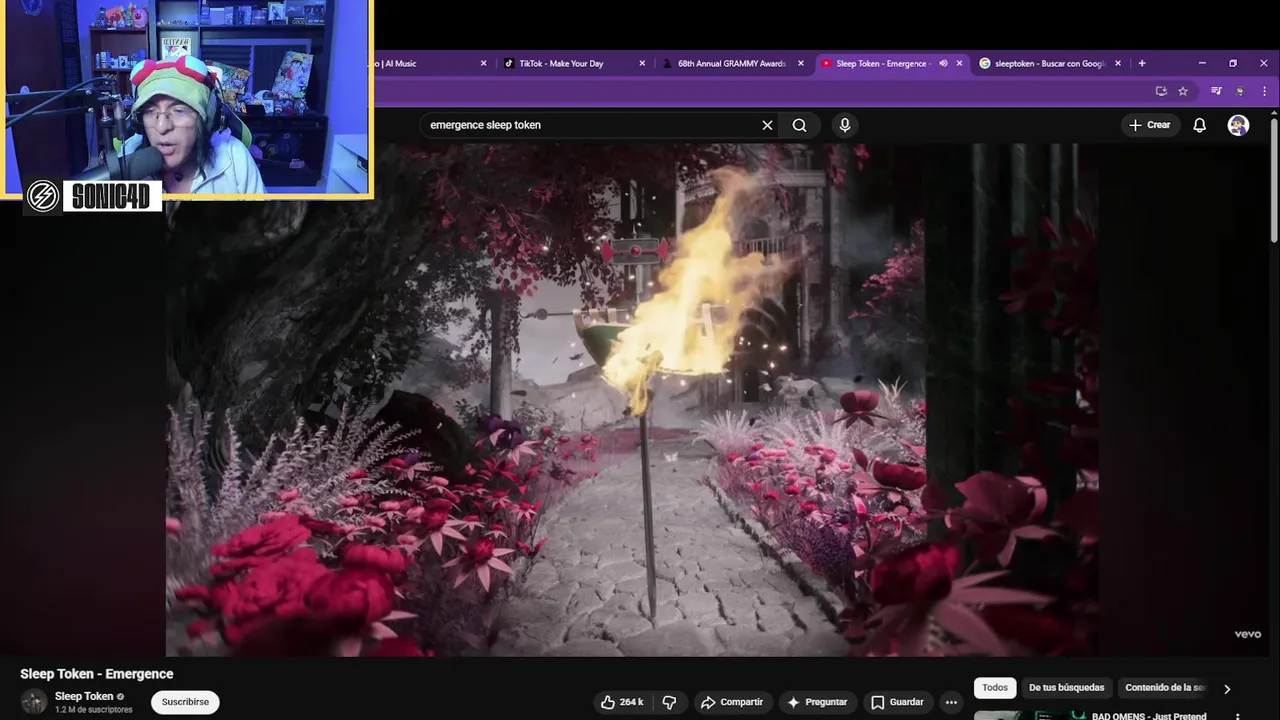Click the 1.2 M de suscriptores text

tap(94, 710)
